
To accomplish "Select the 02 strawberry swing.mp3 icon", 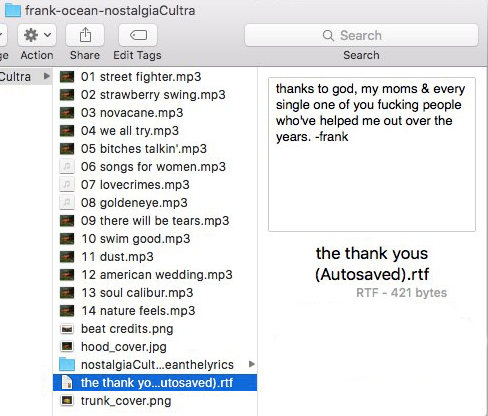I will click(67, 95).
